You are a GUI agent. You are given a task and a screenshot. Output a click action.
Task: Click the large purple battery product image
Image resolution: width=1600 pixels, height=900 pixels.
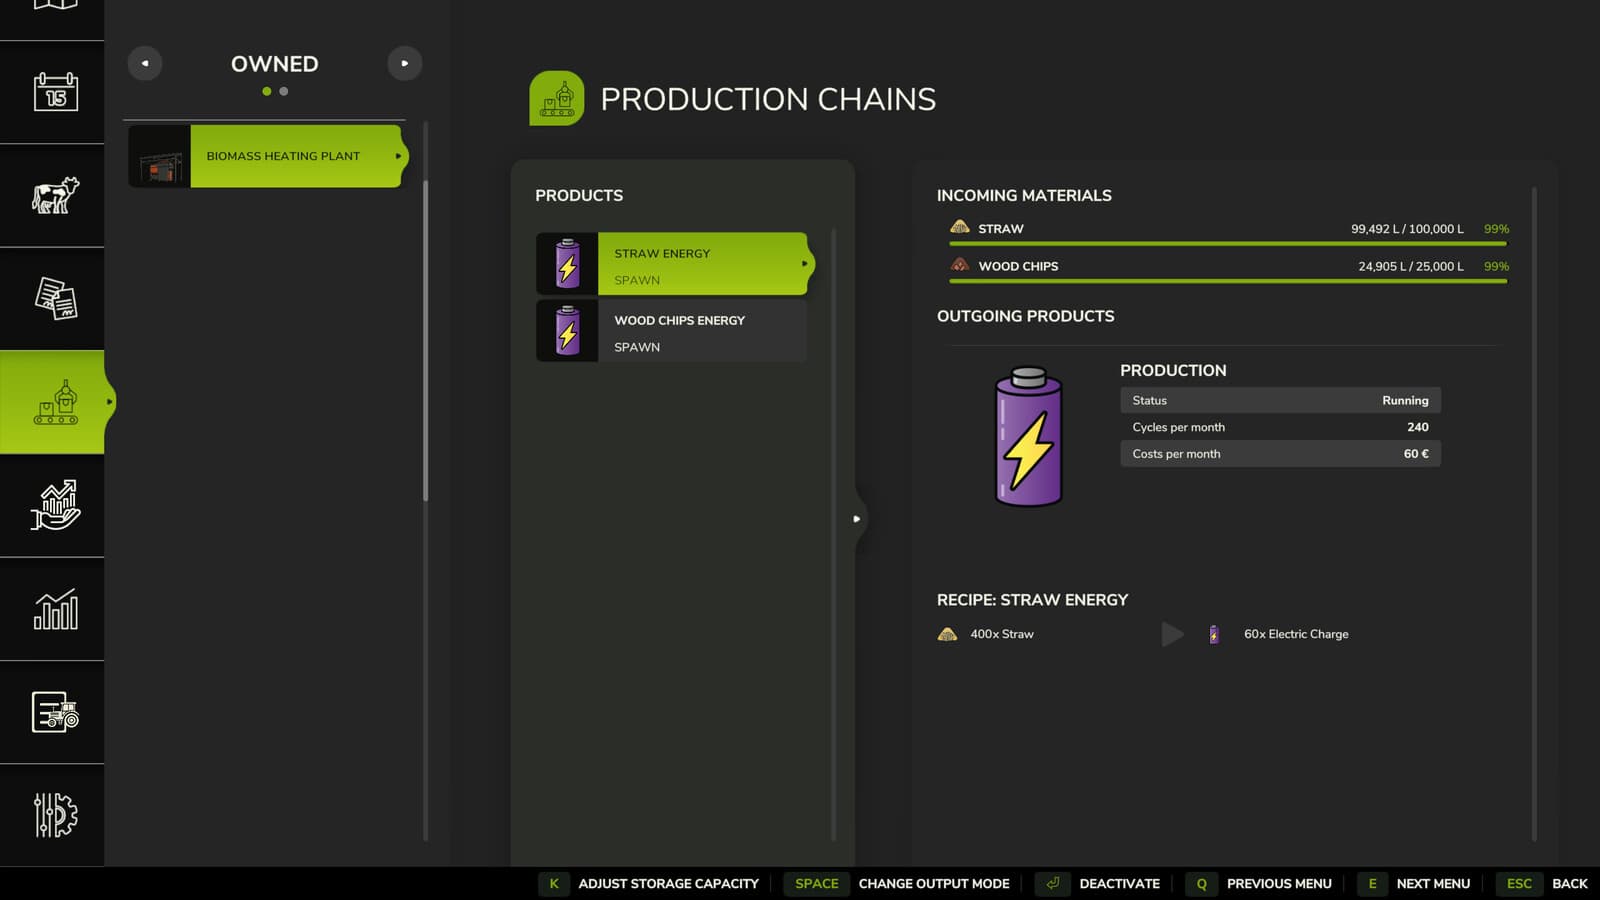(x=1028, y=437)
